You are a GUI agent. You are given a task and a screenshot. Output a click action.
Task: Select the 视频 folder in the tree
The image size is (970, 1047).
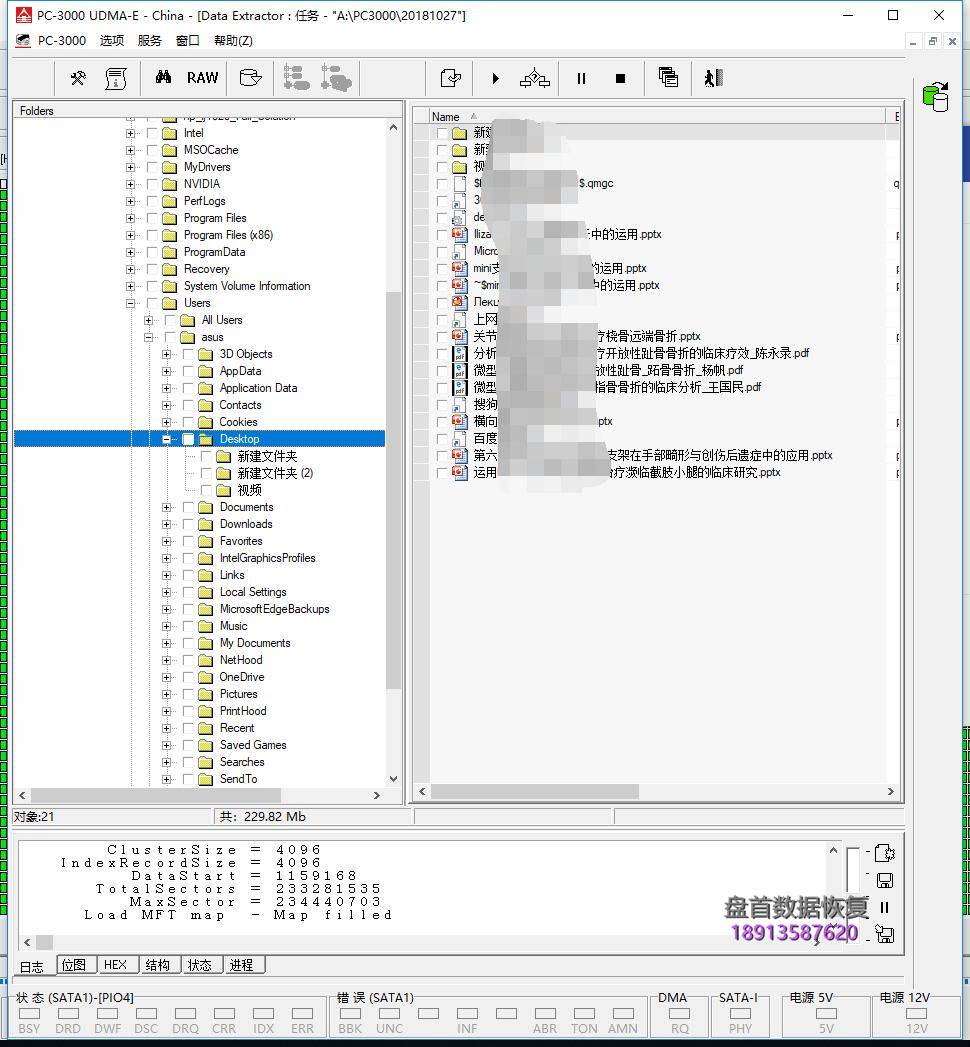250,490
